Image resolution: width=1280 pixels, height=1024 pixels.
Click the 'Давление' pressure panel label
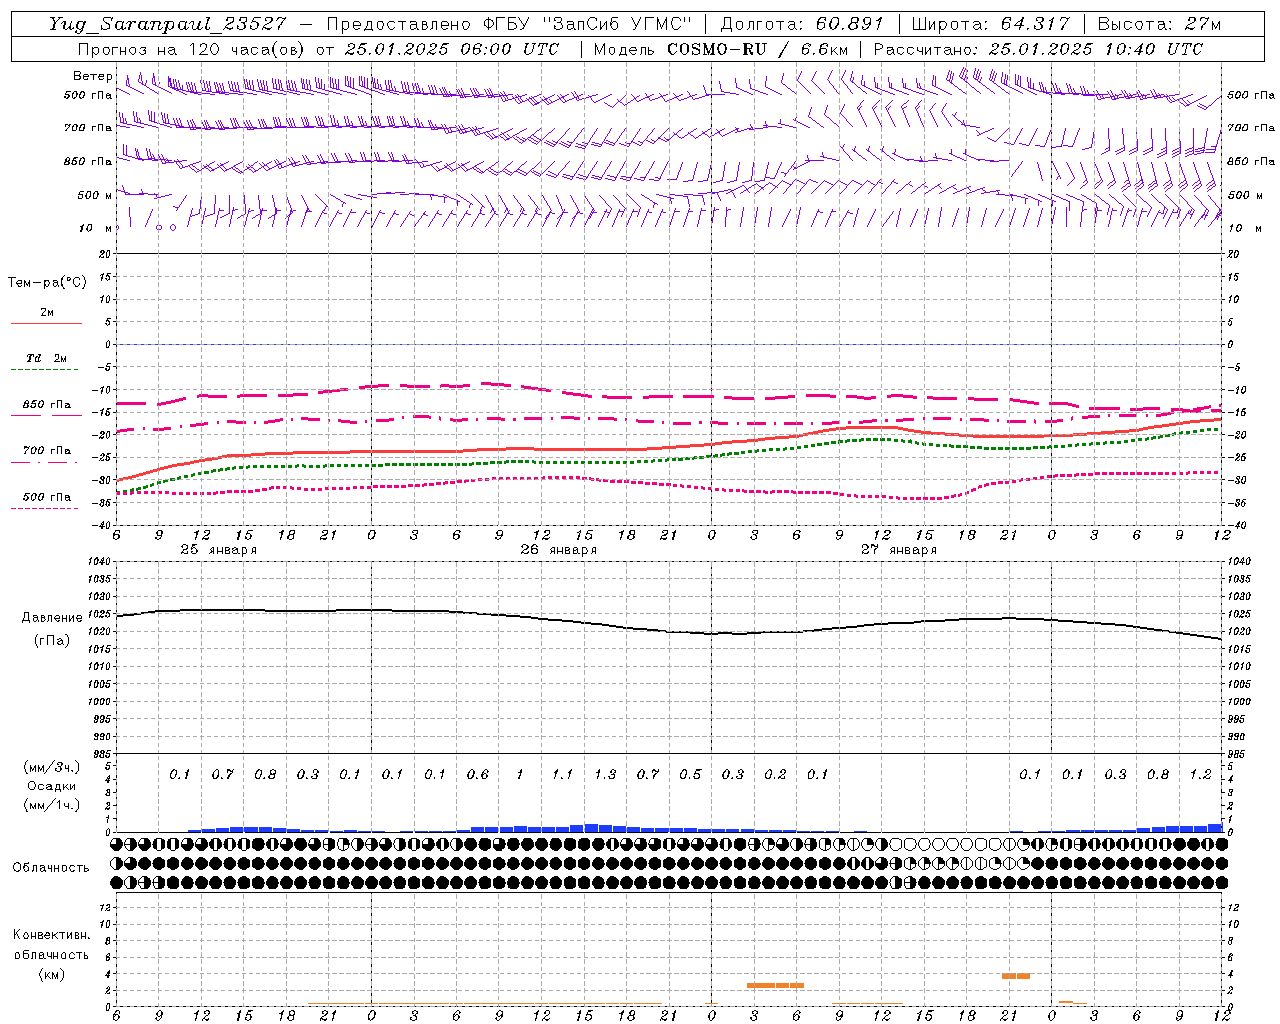(x=52, y=618)
